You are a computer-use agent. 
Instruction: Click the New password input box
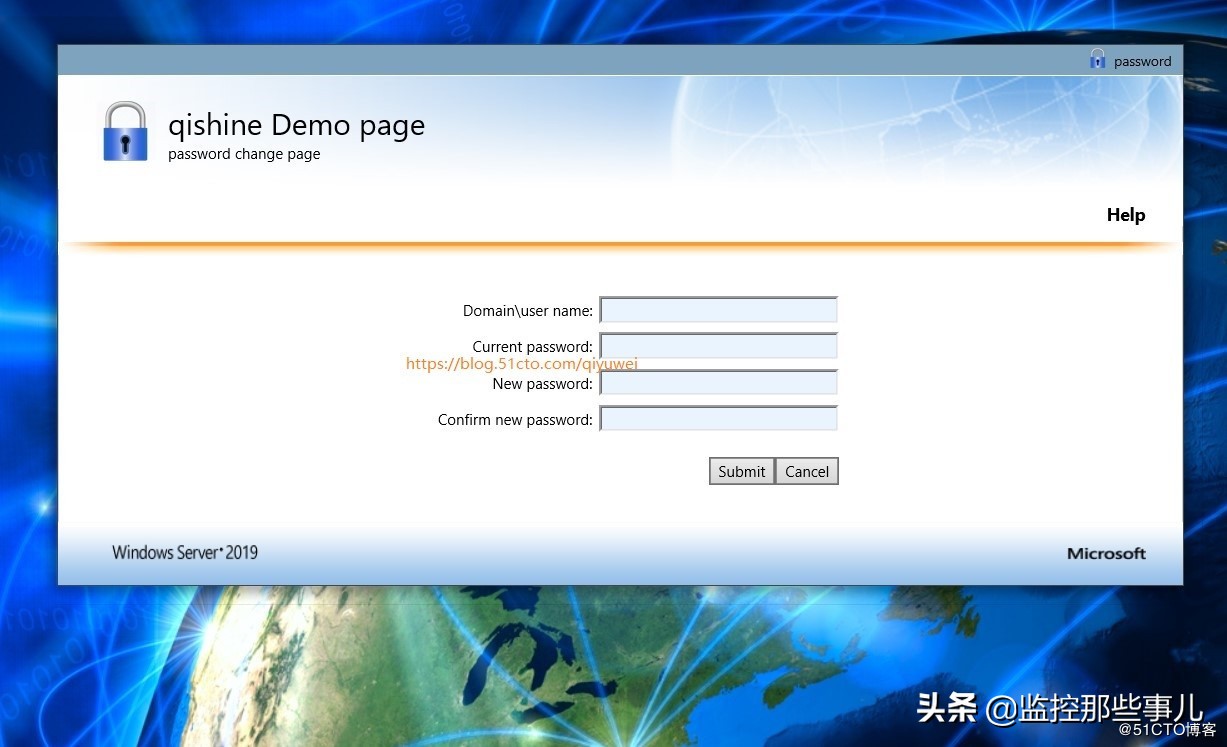coord(717,382)
